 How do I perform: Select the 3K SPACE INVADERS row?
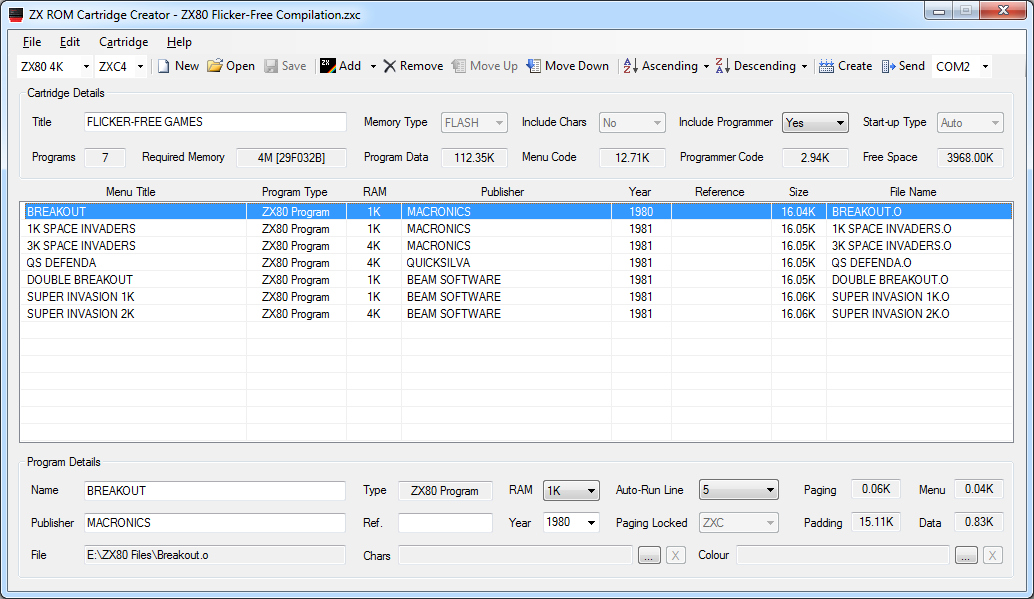[x=516, y=246]
